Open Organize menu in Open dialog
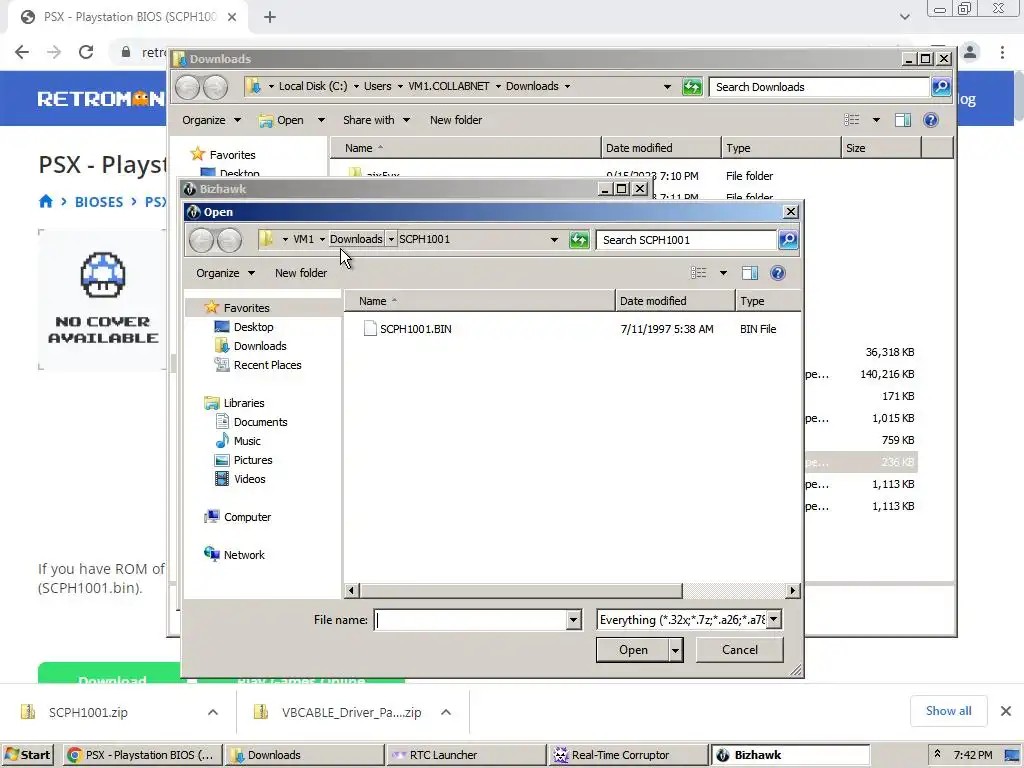 [x=225, y=273]
